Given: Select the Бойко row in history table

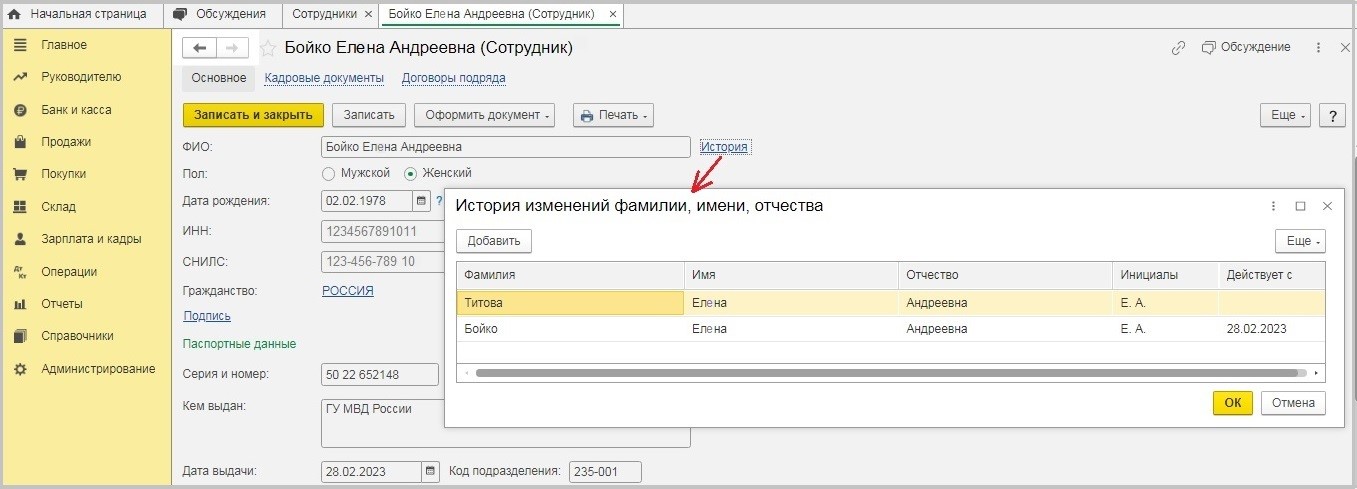Looking at the screenshot, I should (570, 329).
